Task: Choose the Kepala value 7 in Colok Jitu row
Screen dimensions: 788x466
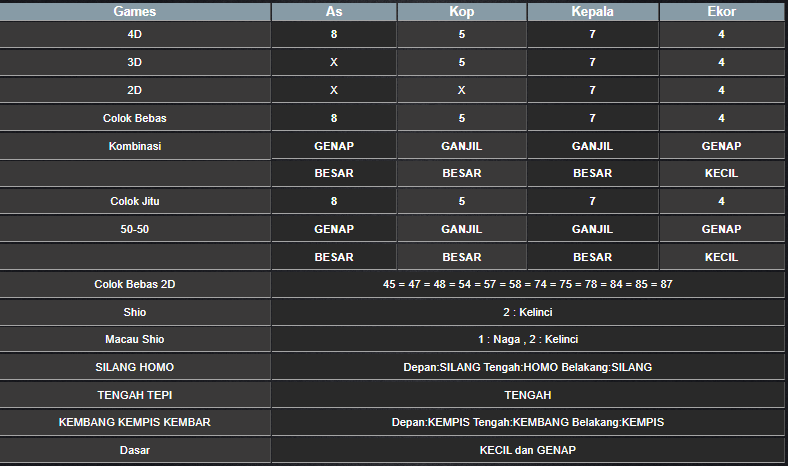Action: tap(593, 201)
